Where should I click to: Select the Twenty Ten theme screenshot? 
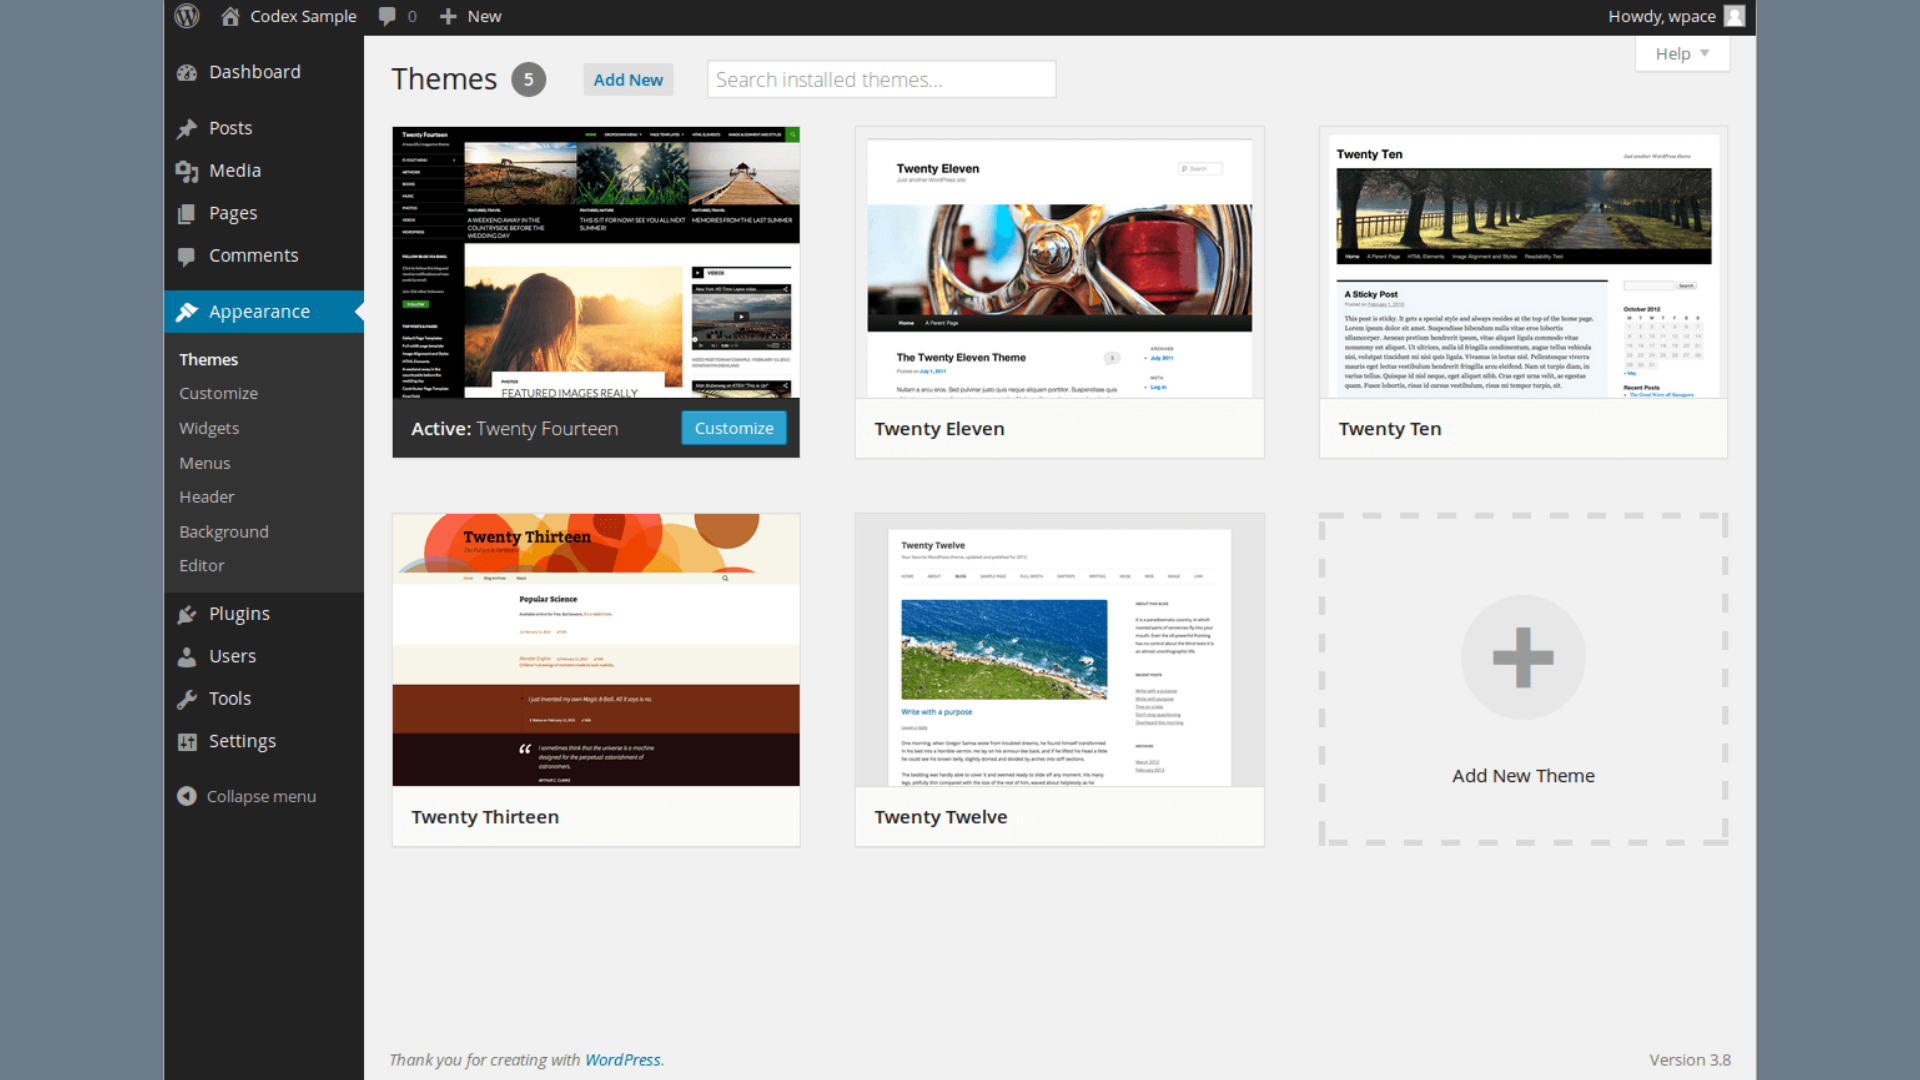point(1523,262)
